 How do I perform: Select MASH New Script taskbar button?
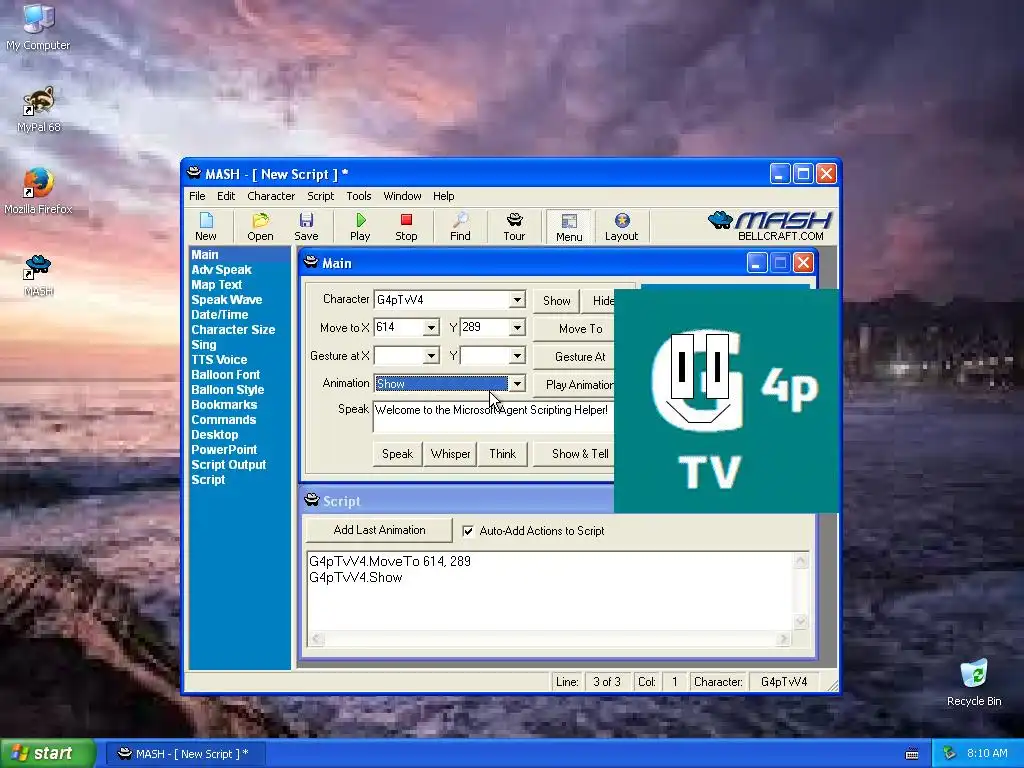tap(184, 754)
